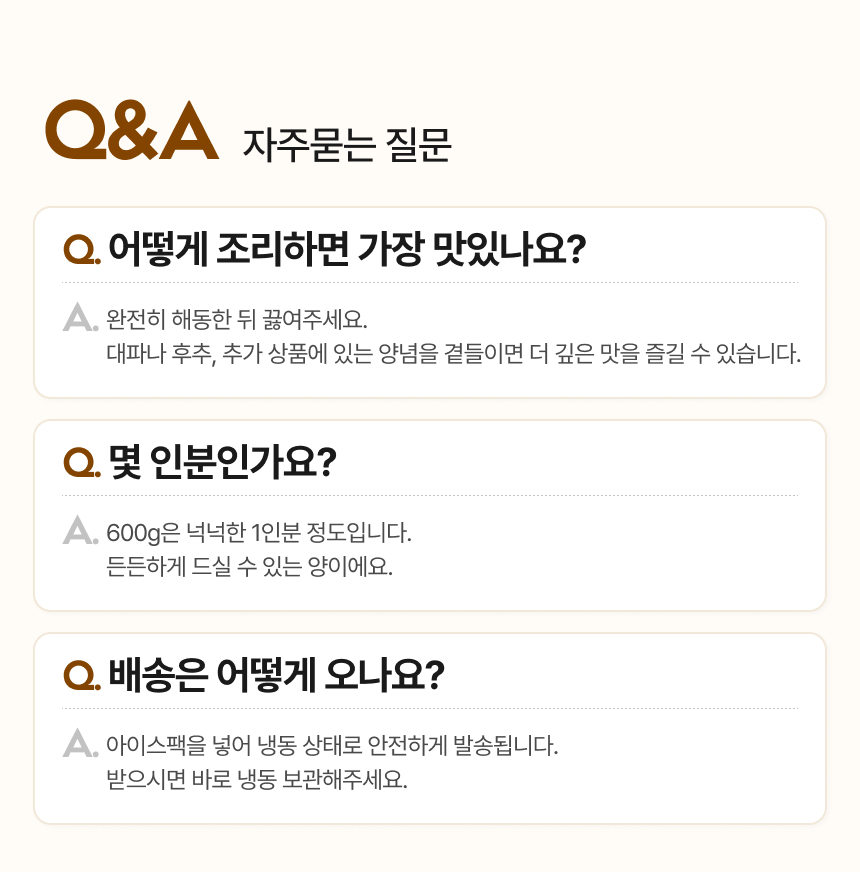
Task: Expand the 배송은 어떻게 오나요 question
Action: [275, 674]
